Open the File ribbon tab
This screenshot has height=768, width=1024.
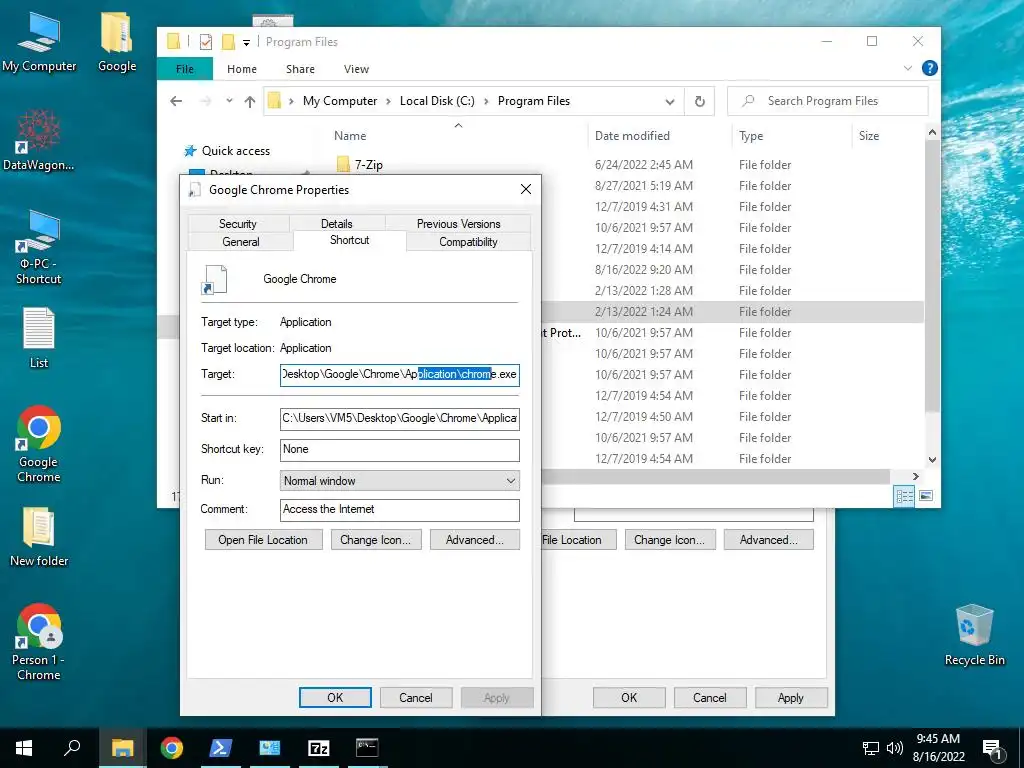point(185,69)
